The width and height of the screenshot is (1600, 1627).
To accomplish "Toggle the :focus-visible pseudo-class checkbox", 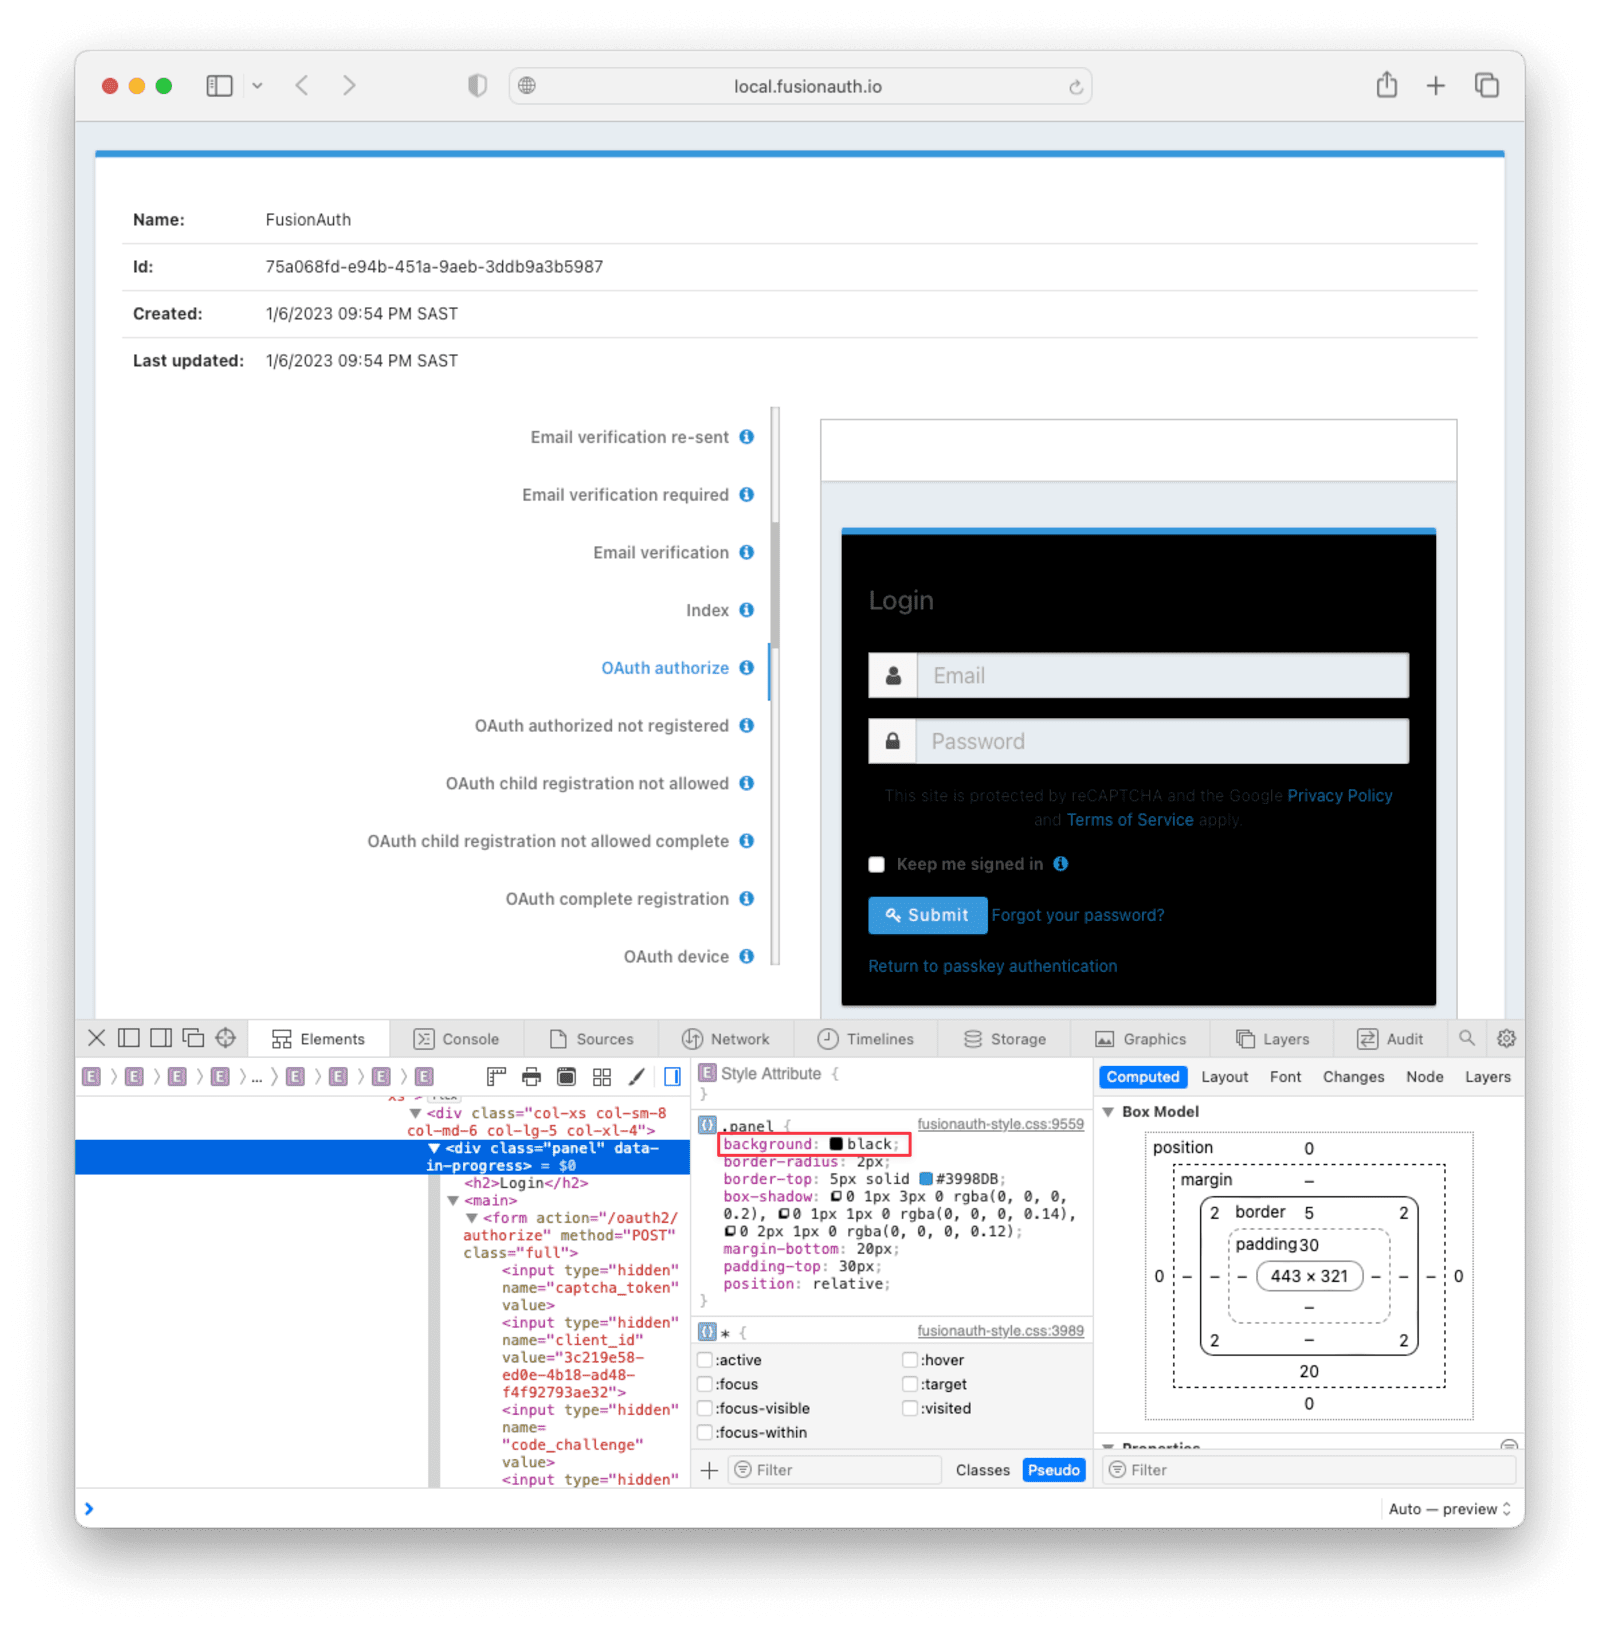I will 705,1408.
